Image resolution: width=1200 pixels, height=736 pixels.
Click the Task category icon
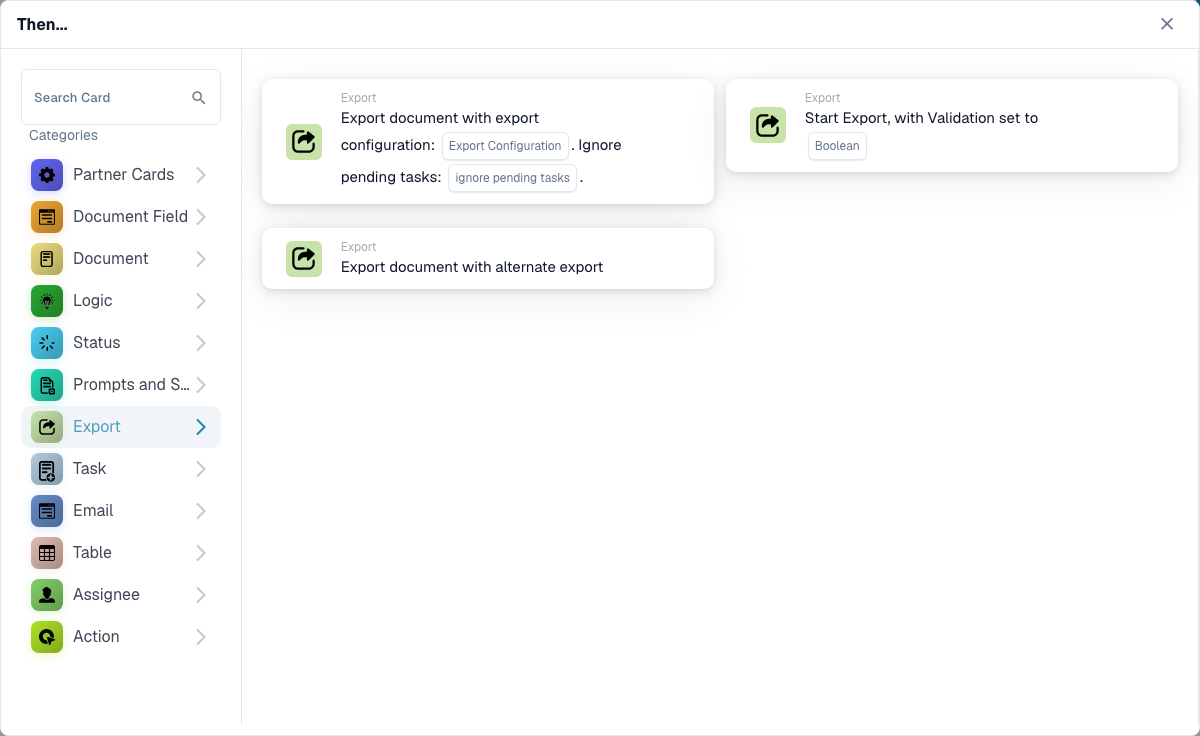tap(47, 469)
